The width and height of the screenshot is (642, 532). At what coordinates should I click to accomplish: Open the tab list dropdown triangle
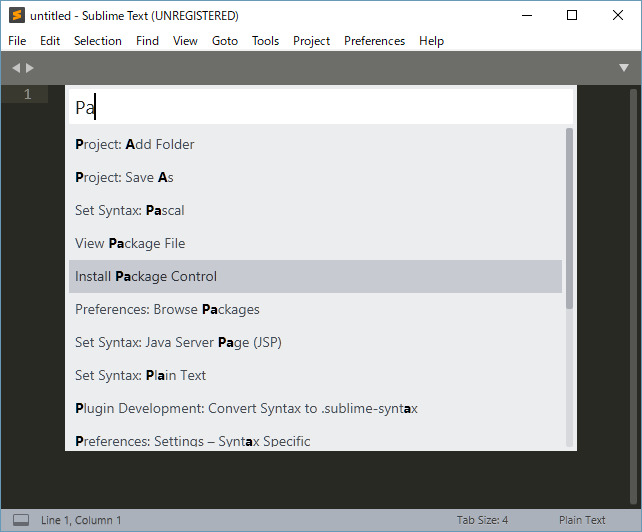pyautogui.click(x=624, y=68)
